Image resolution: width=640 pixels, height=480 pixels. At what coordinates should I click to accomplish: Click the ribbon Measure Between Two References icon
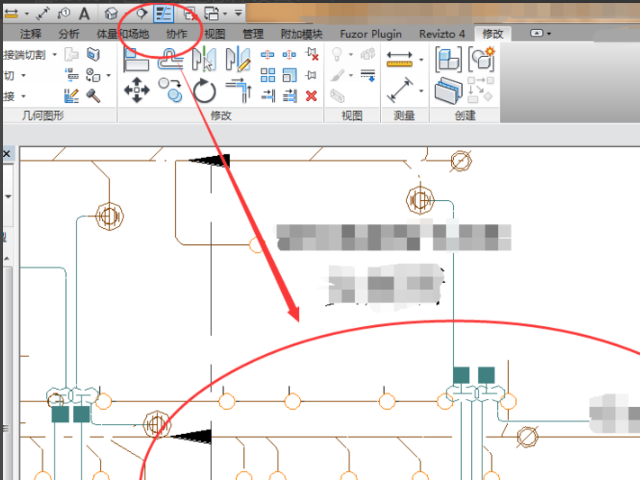399,60
